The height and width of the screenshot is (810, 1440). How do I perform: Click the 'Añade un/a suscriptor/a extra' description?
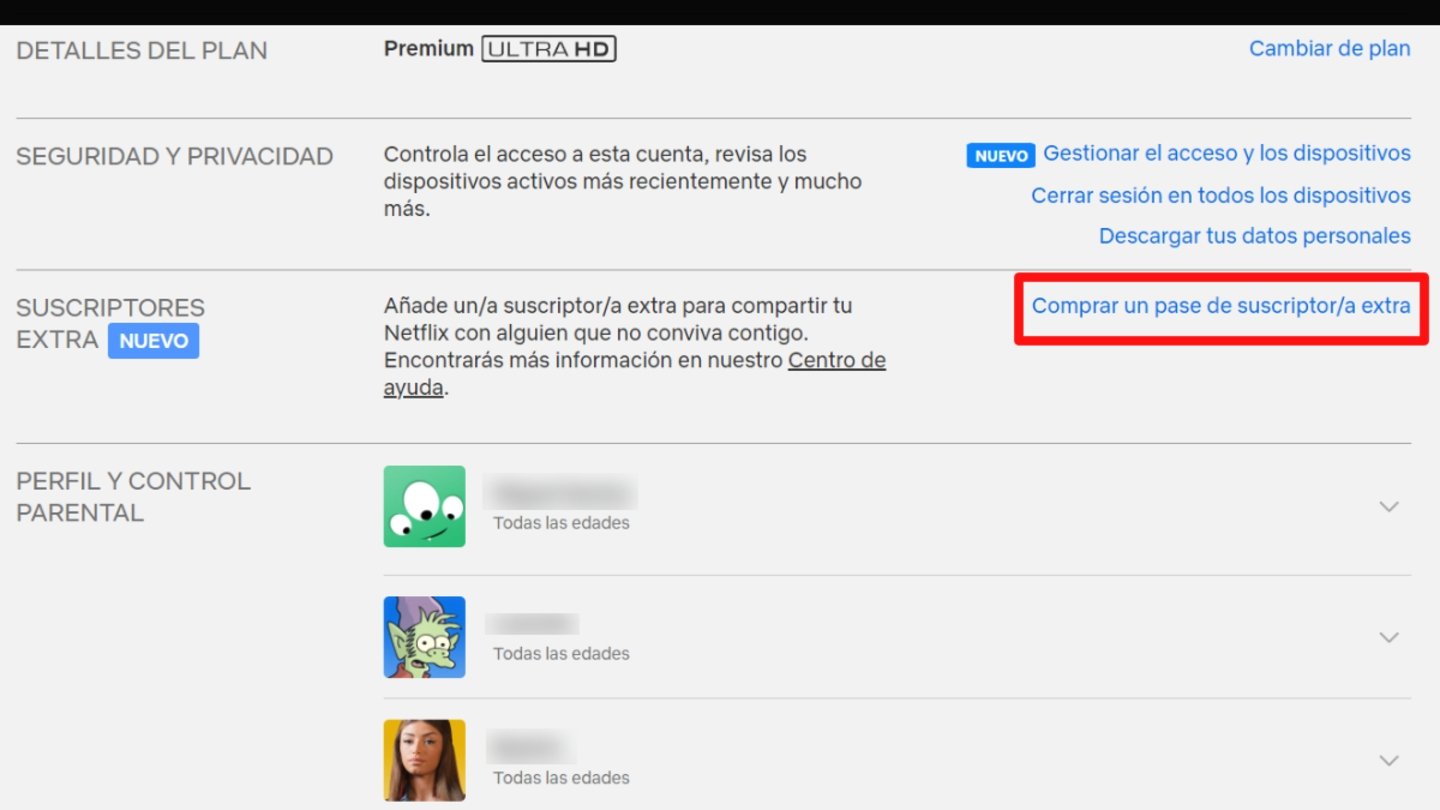[x=635, y=347]
